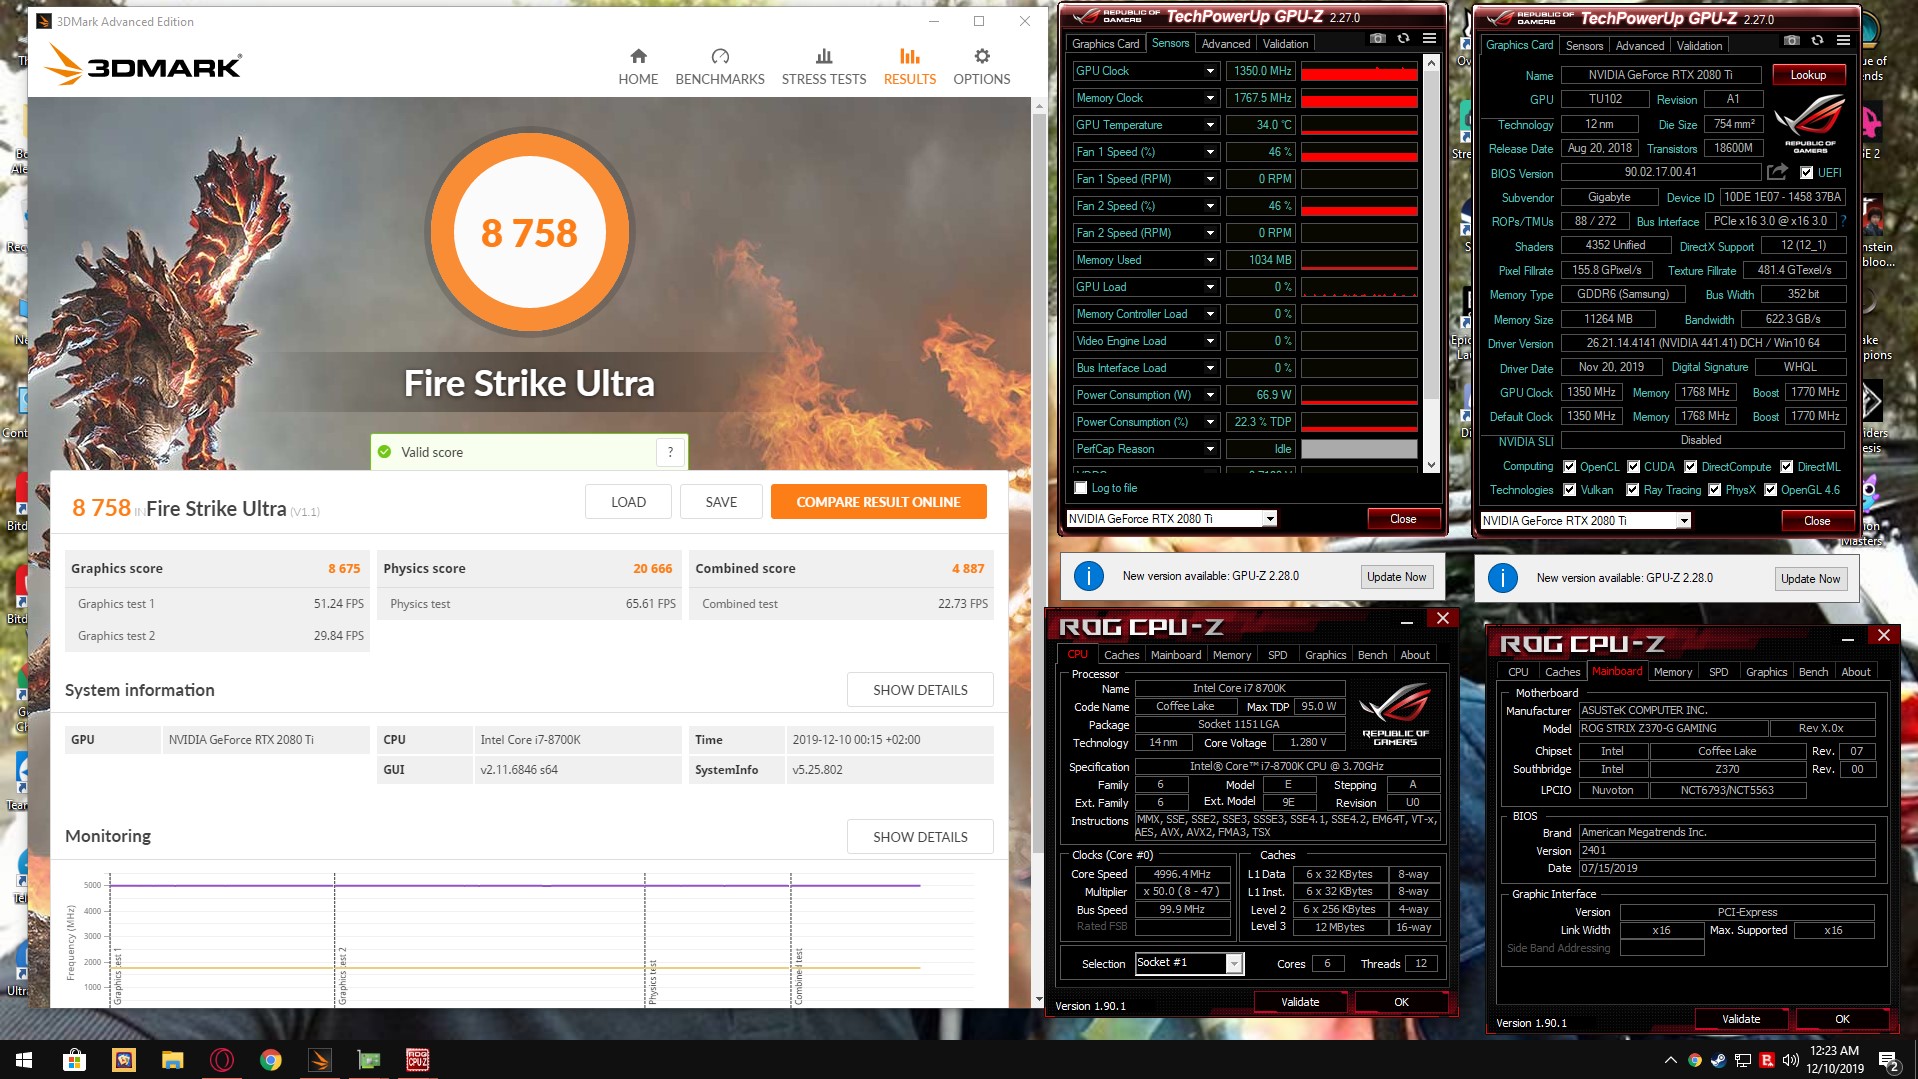Open Memory Used sensor dropdown
This screenshot has width=1918, height=1079.
click(x=1210, y=260)
